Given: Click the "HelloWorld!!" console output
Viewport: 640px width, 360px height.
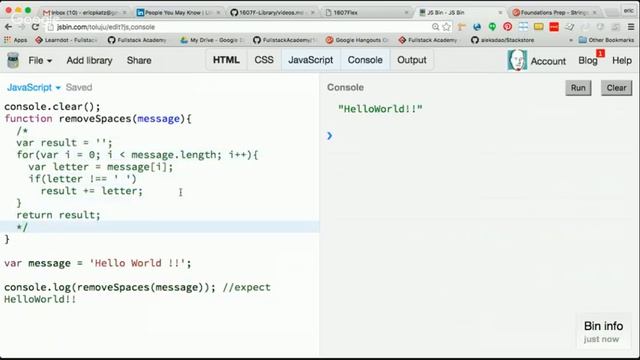Looking at the screenshot, I should tap(380, 109).
